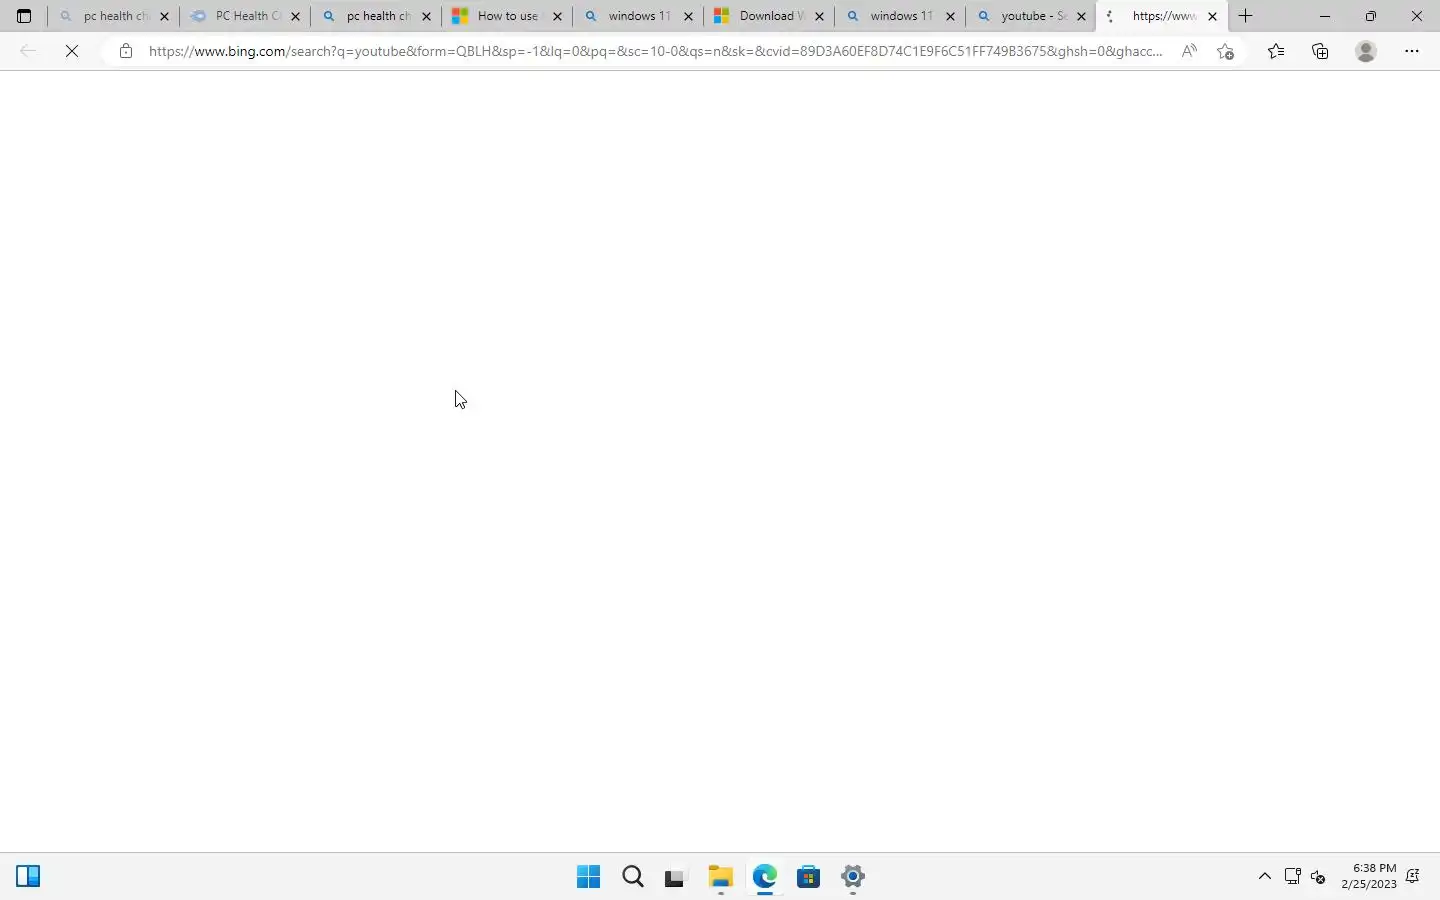The height and width of the screenshot is (900, 1440).
Task: Add this page to favorites
Action: [1225, 51]
